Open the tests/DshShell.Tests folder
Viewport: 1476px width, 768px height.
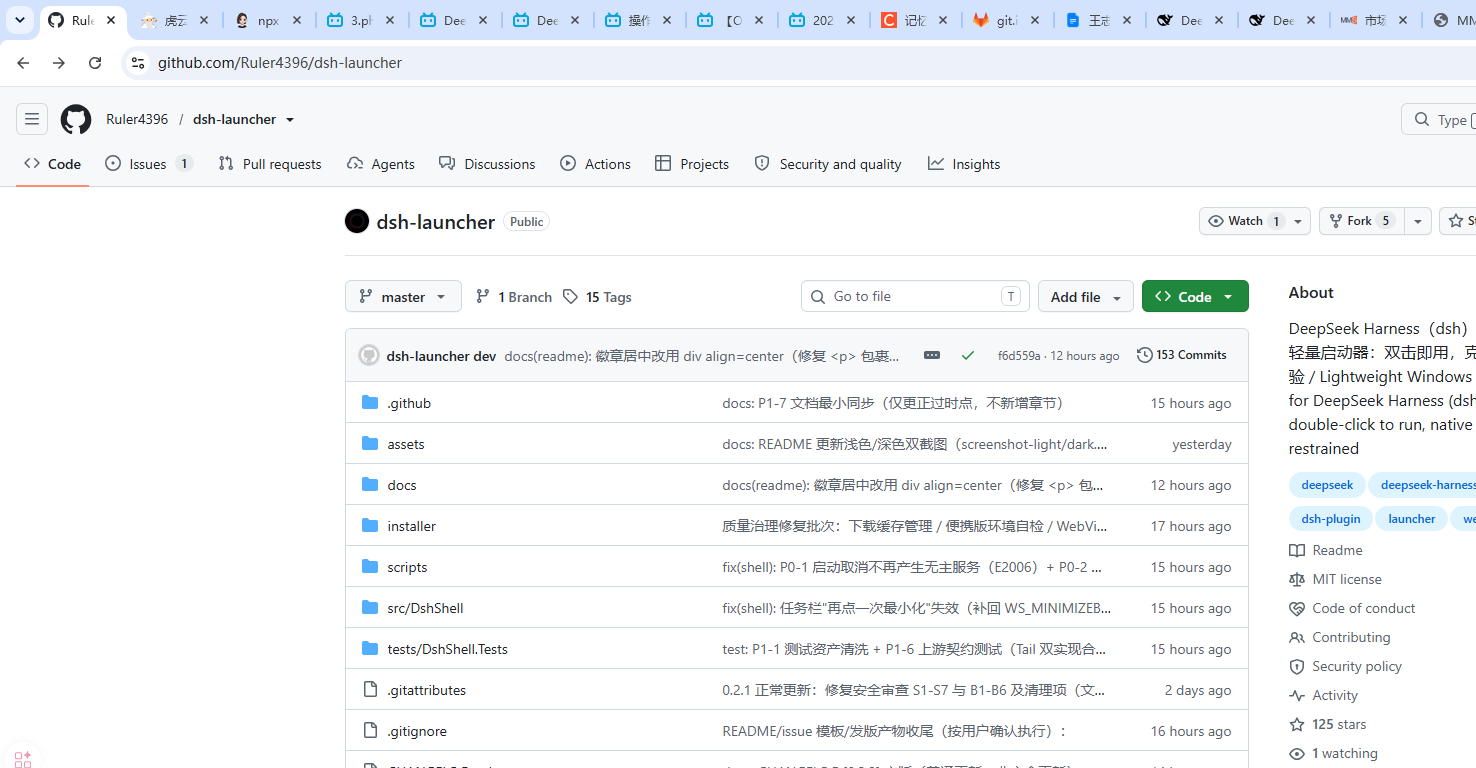click(x=447, y=649)
